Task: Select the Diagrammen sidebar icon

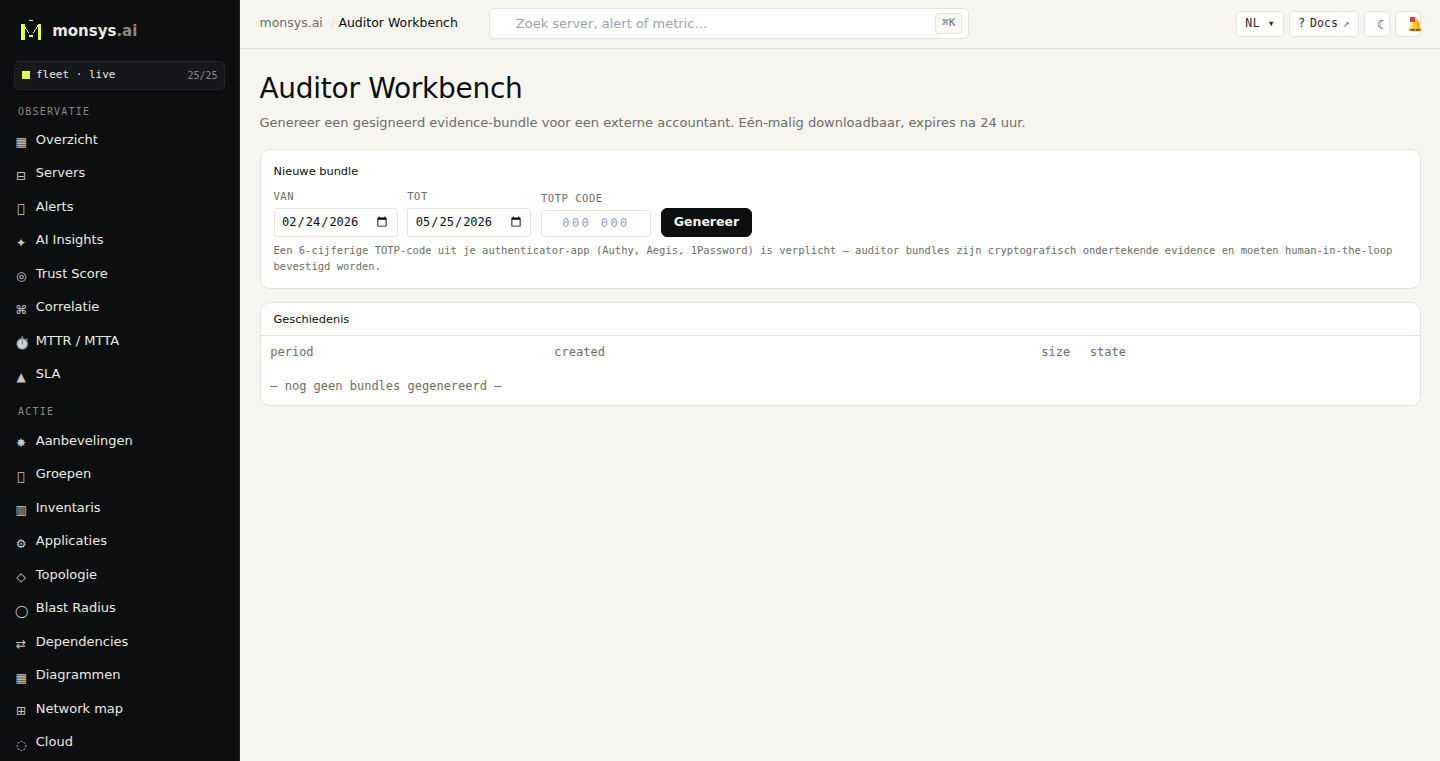Action: [21, 676]
